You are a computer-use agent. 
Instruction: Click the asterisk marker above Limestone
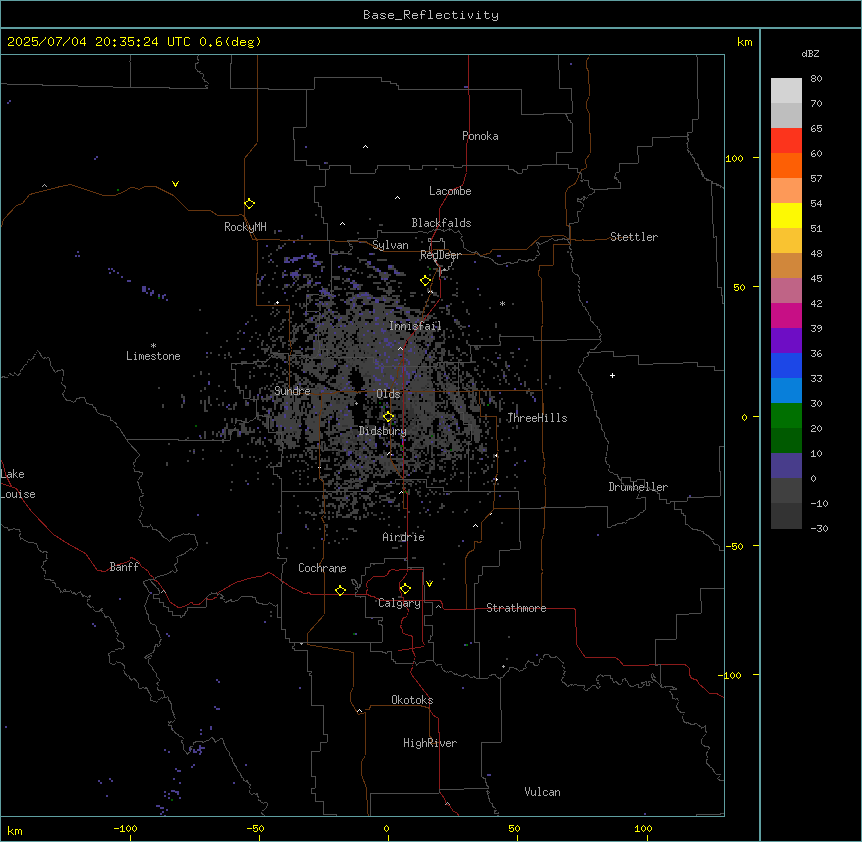[x=153, y=346]
